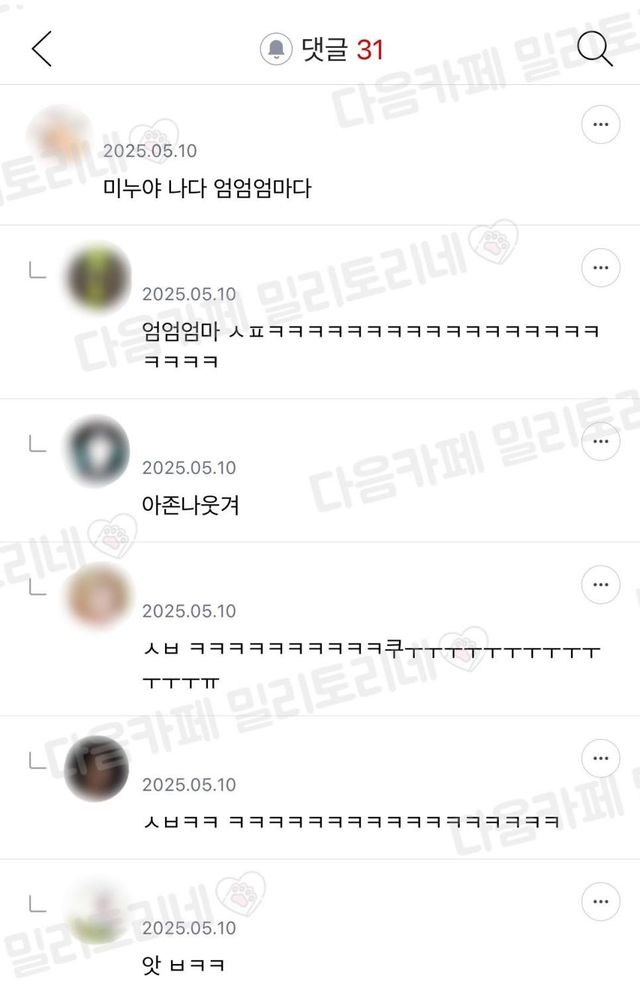Tap the red comment count 31
This screenshot has height=1000, width=640.
click(370, 50)
